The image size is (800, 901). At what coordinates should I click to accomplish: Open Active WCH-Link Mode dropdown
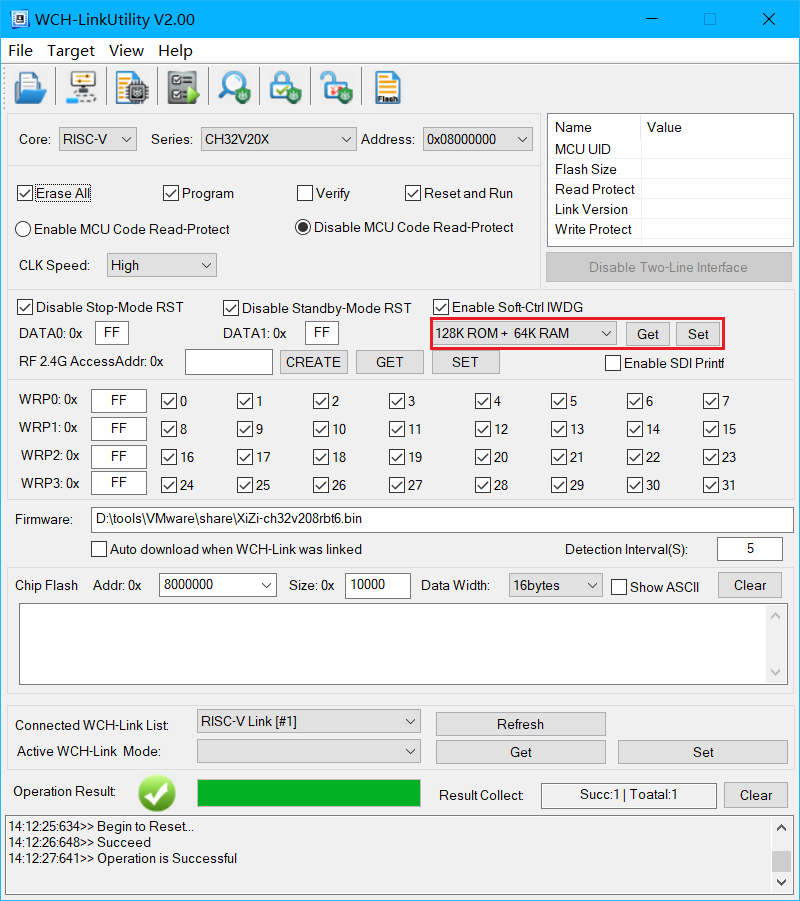pos(309,751)
